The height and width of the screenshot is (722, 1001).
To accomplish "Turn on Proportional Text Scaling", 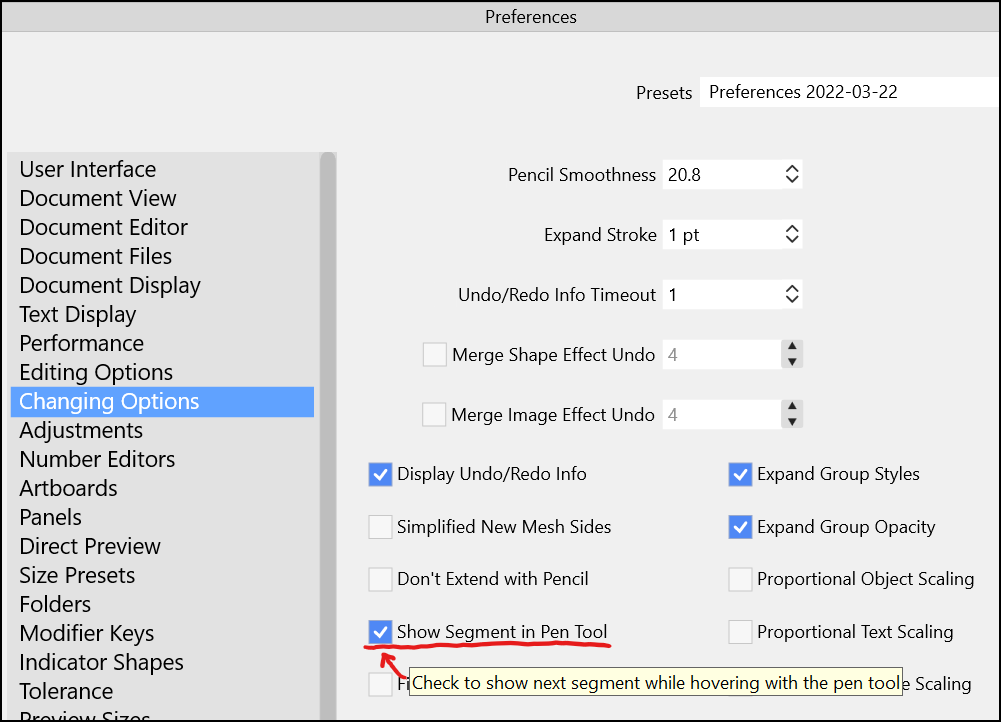I will (740, 632).
